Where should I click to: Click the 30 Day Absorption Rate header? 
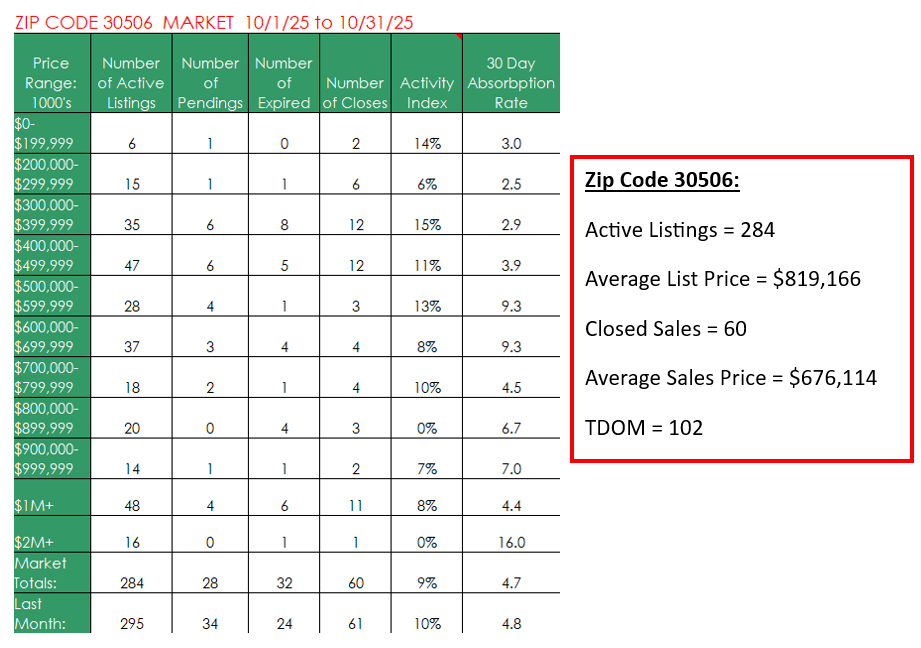click(511, 82)
